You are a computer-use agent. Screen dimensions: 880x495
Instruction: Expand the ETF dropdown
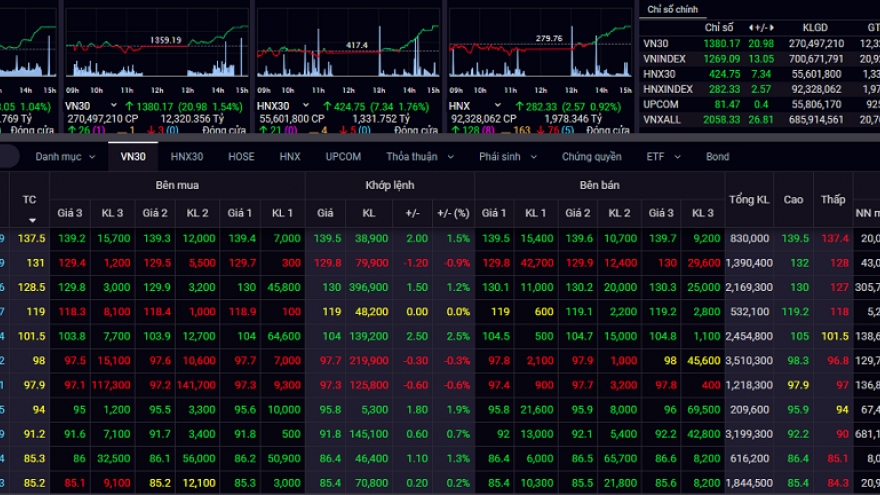point(663,157)
